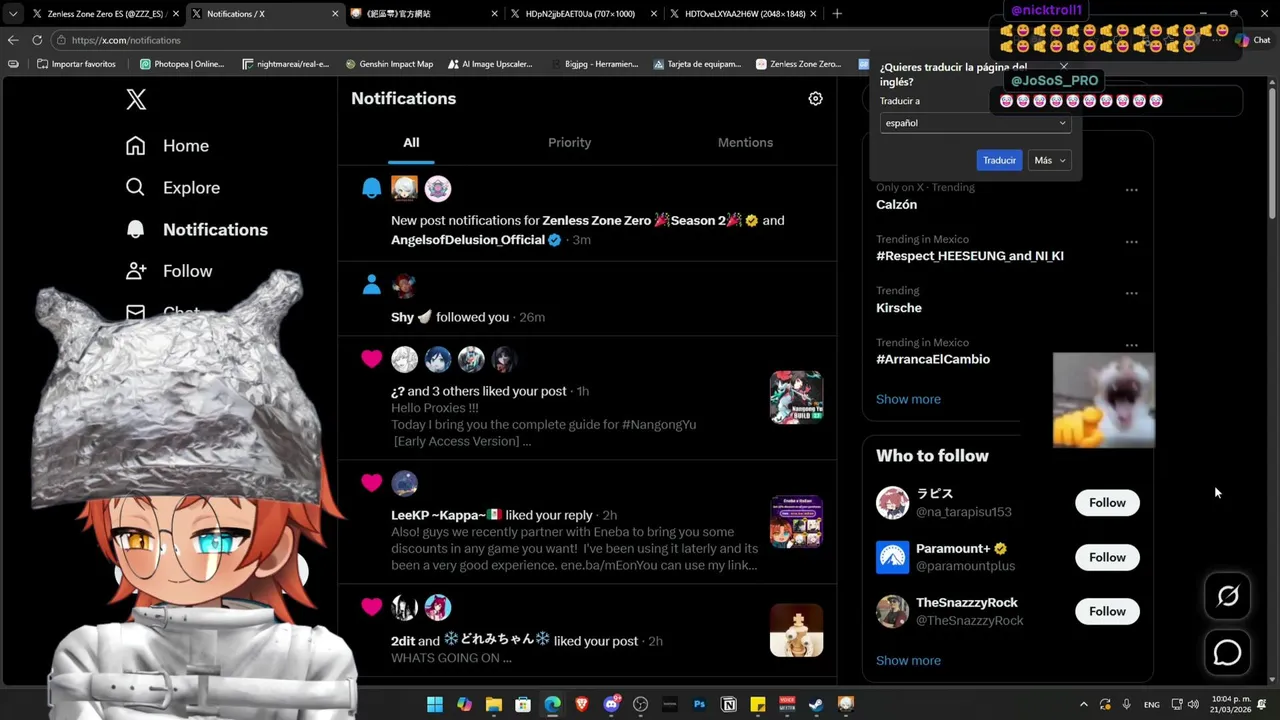Open browser tab search dropdown
Screen dimensions: 1280x720
click(x=13, y=14)
